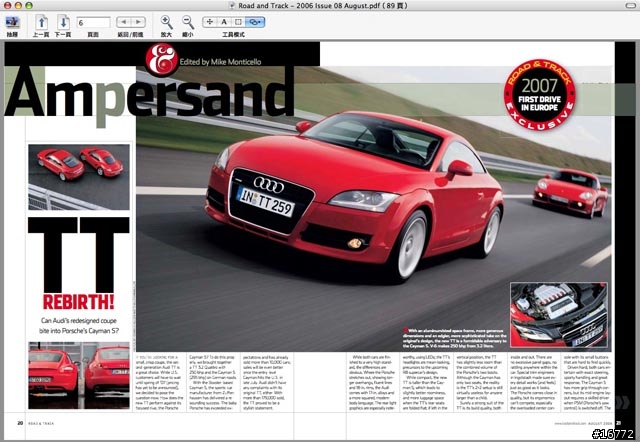
Task: Click the engine bay inset photo
Action: 559,315
